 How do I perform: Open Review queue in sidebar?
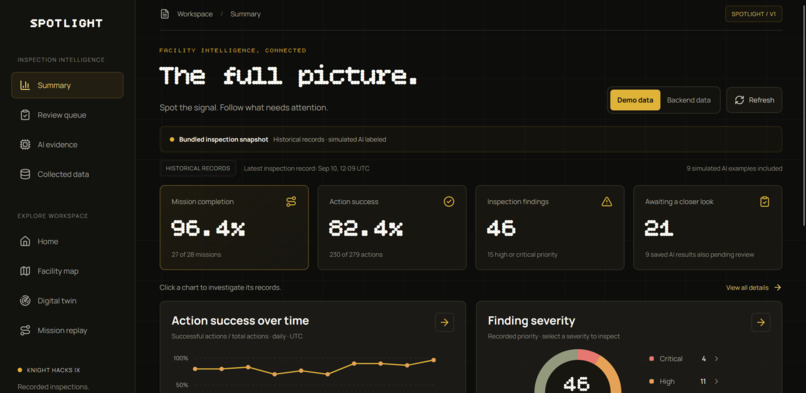point(67,115)
